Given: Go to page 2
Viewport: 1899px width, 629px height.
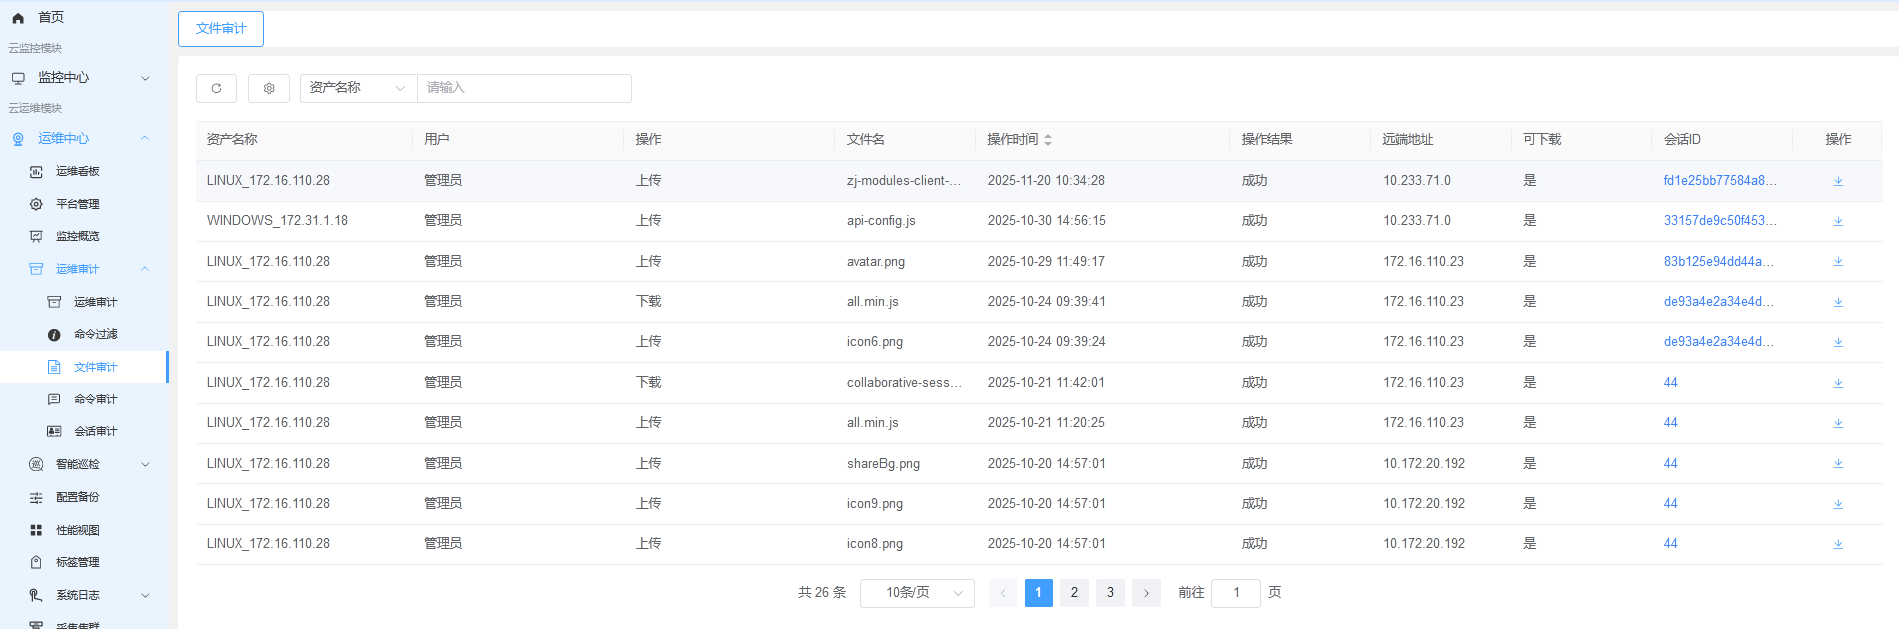Looking at the screenshot, I should 1074,593.
